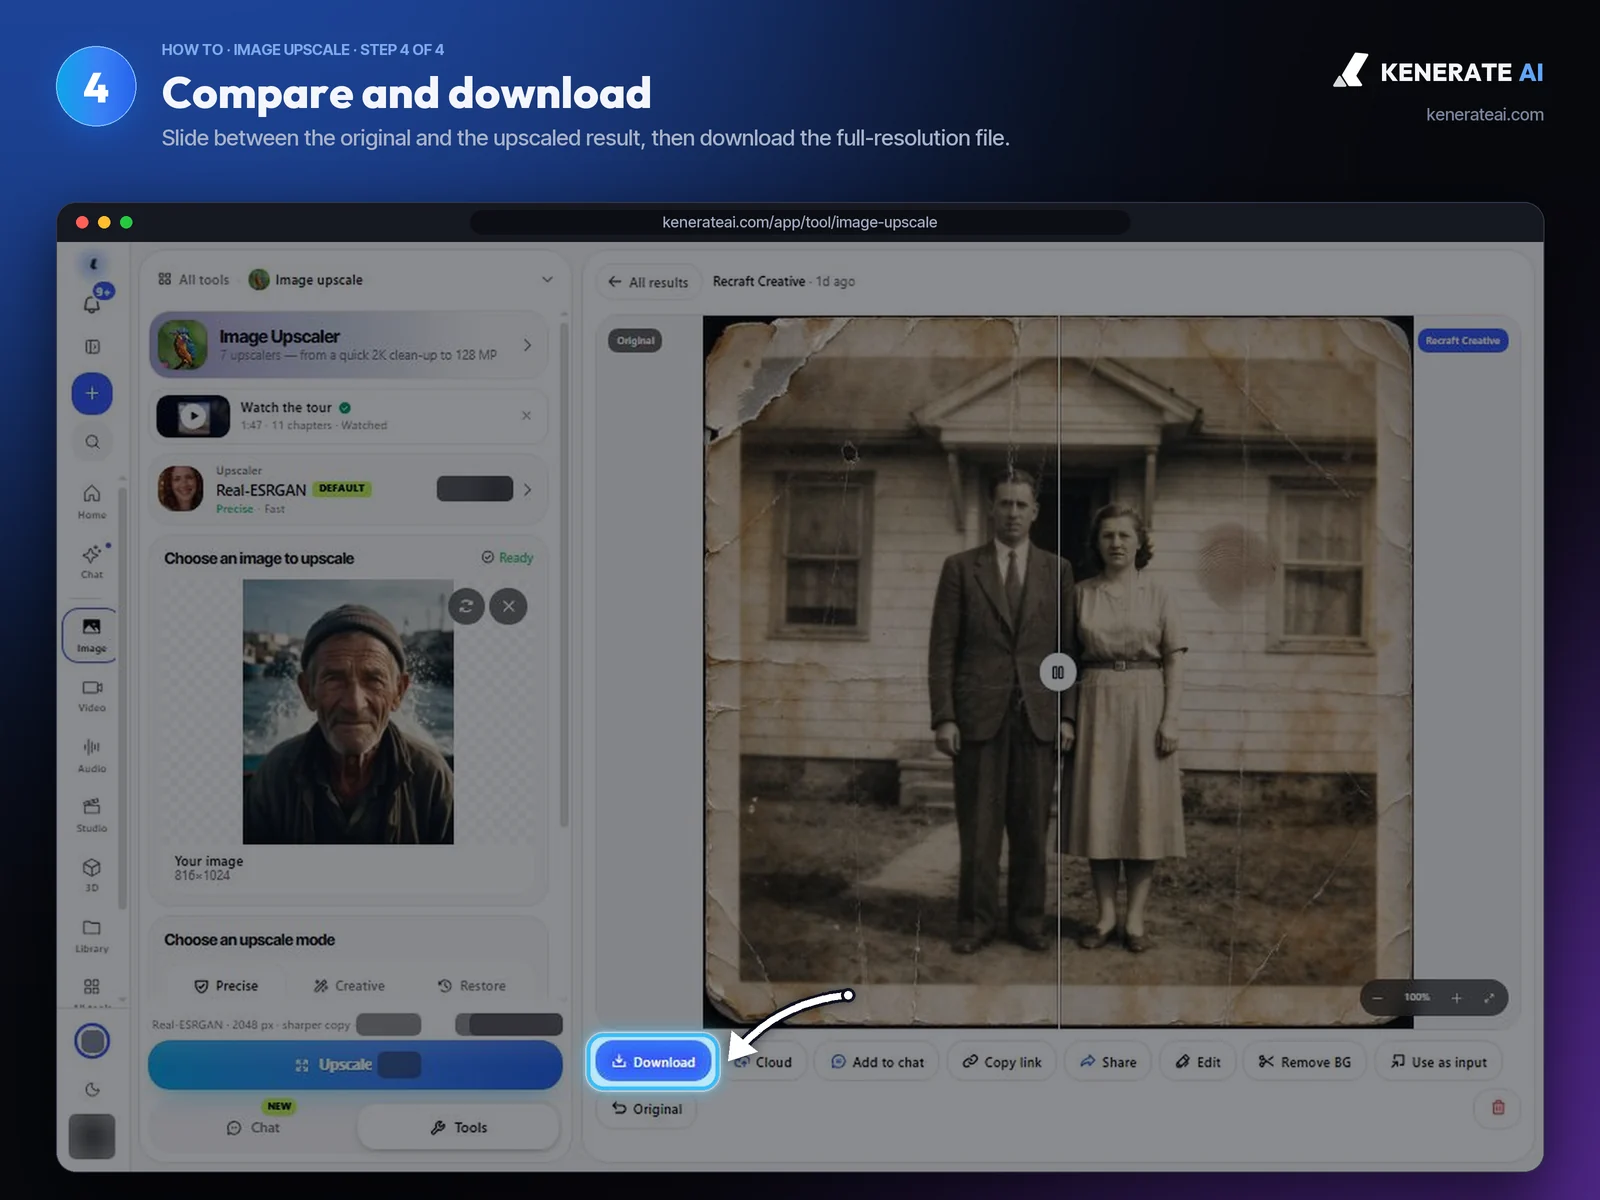The height and width of the screenshot is (1200, 1600).
Task: Select the Creative upscale mode
Action: point(349,985)
